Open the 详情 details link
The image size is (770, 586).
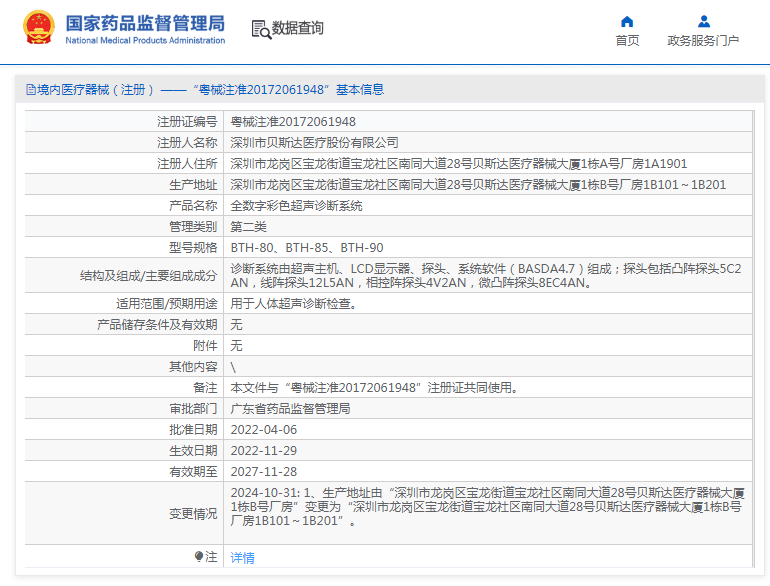coord(242,558)
